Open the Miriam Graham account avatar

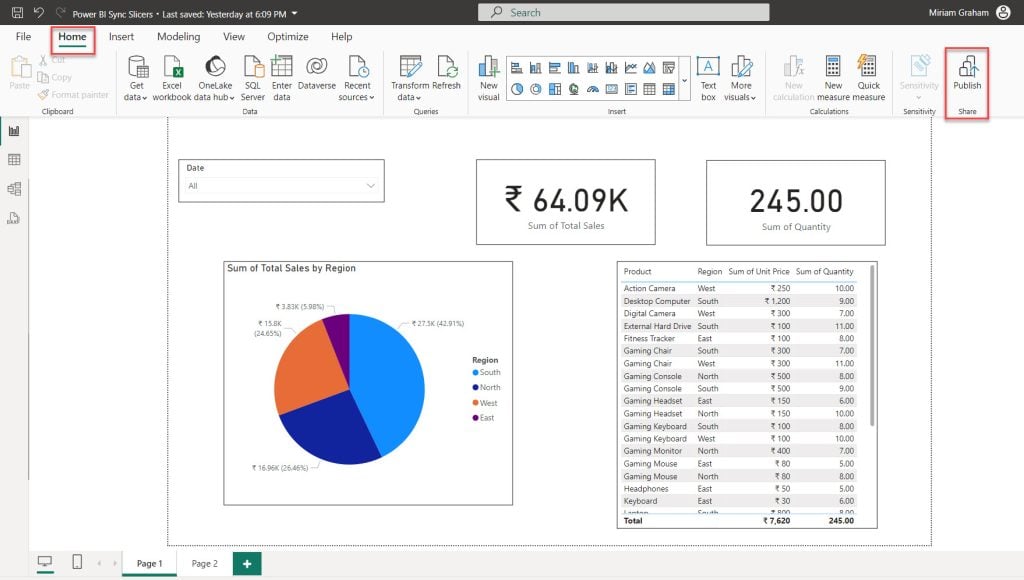point(1004,12)
